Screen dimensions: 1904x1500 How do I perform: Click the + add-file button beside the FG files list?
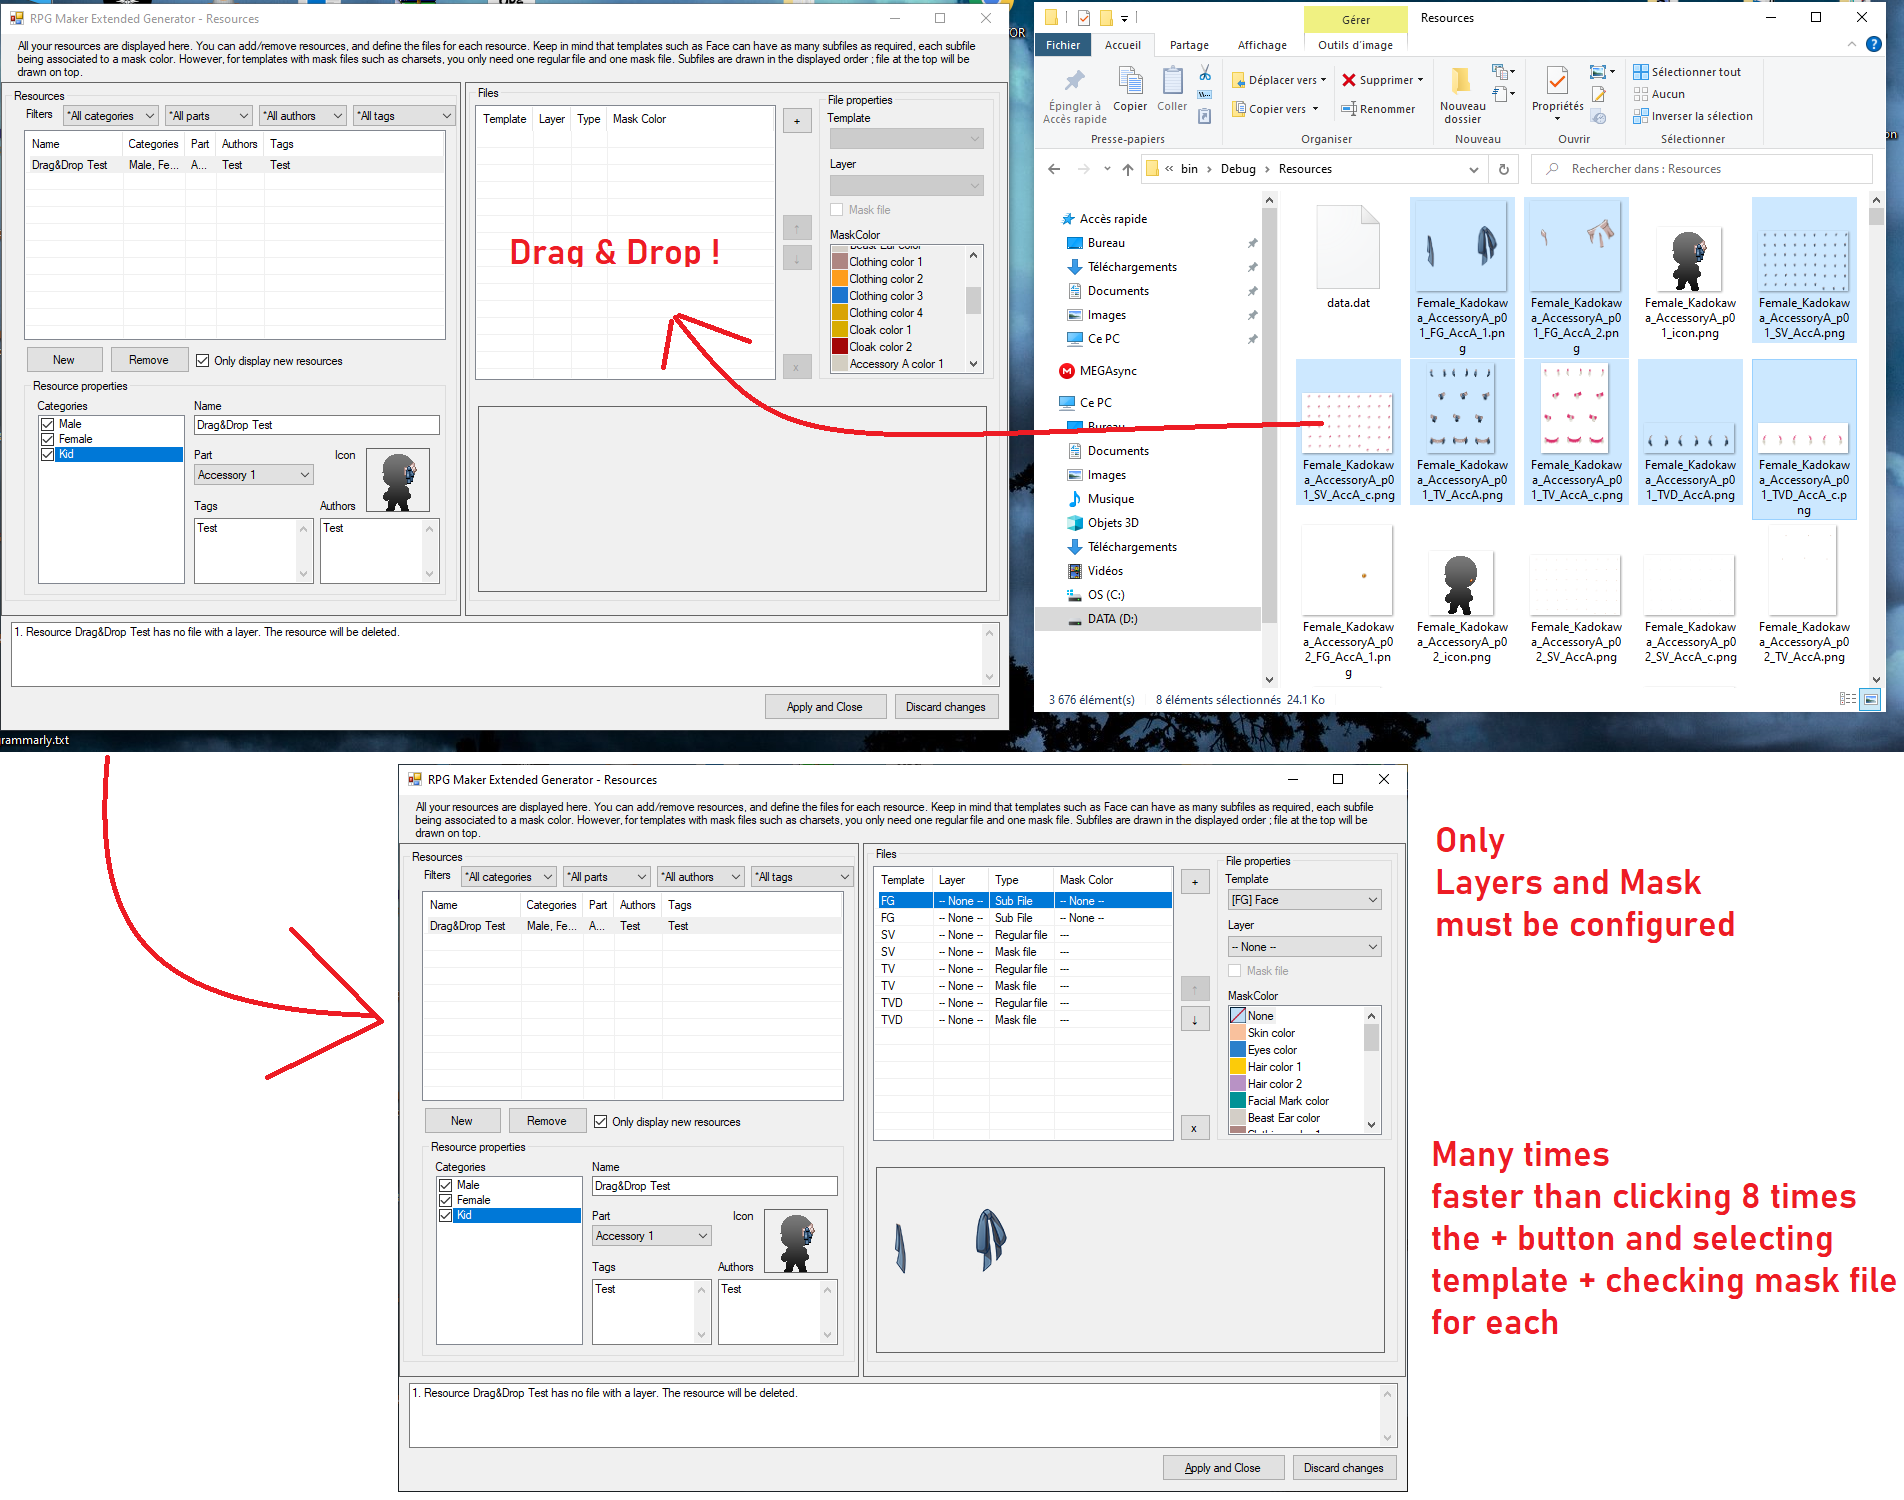click(x=1195, y=882)
